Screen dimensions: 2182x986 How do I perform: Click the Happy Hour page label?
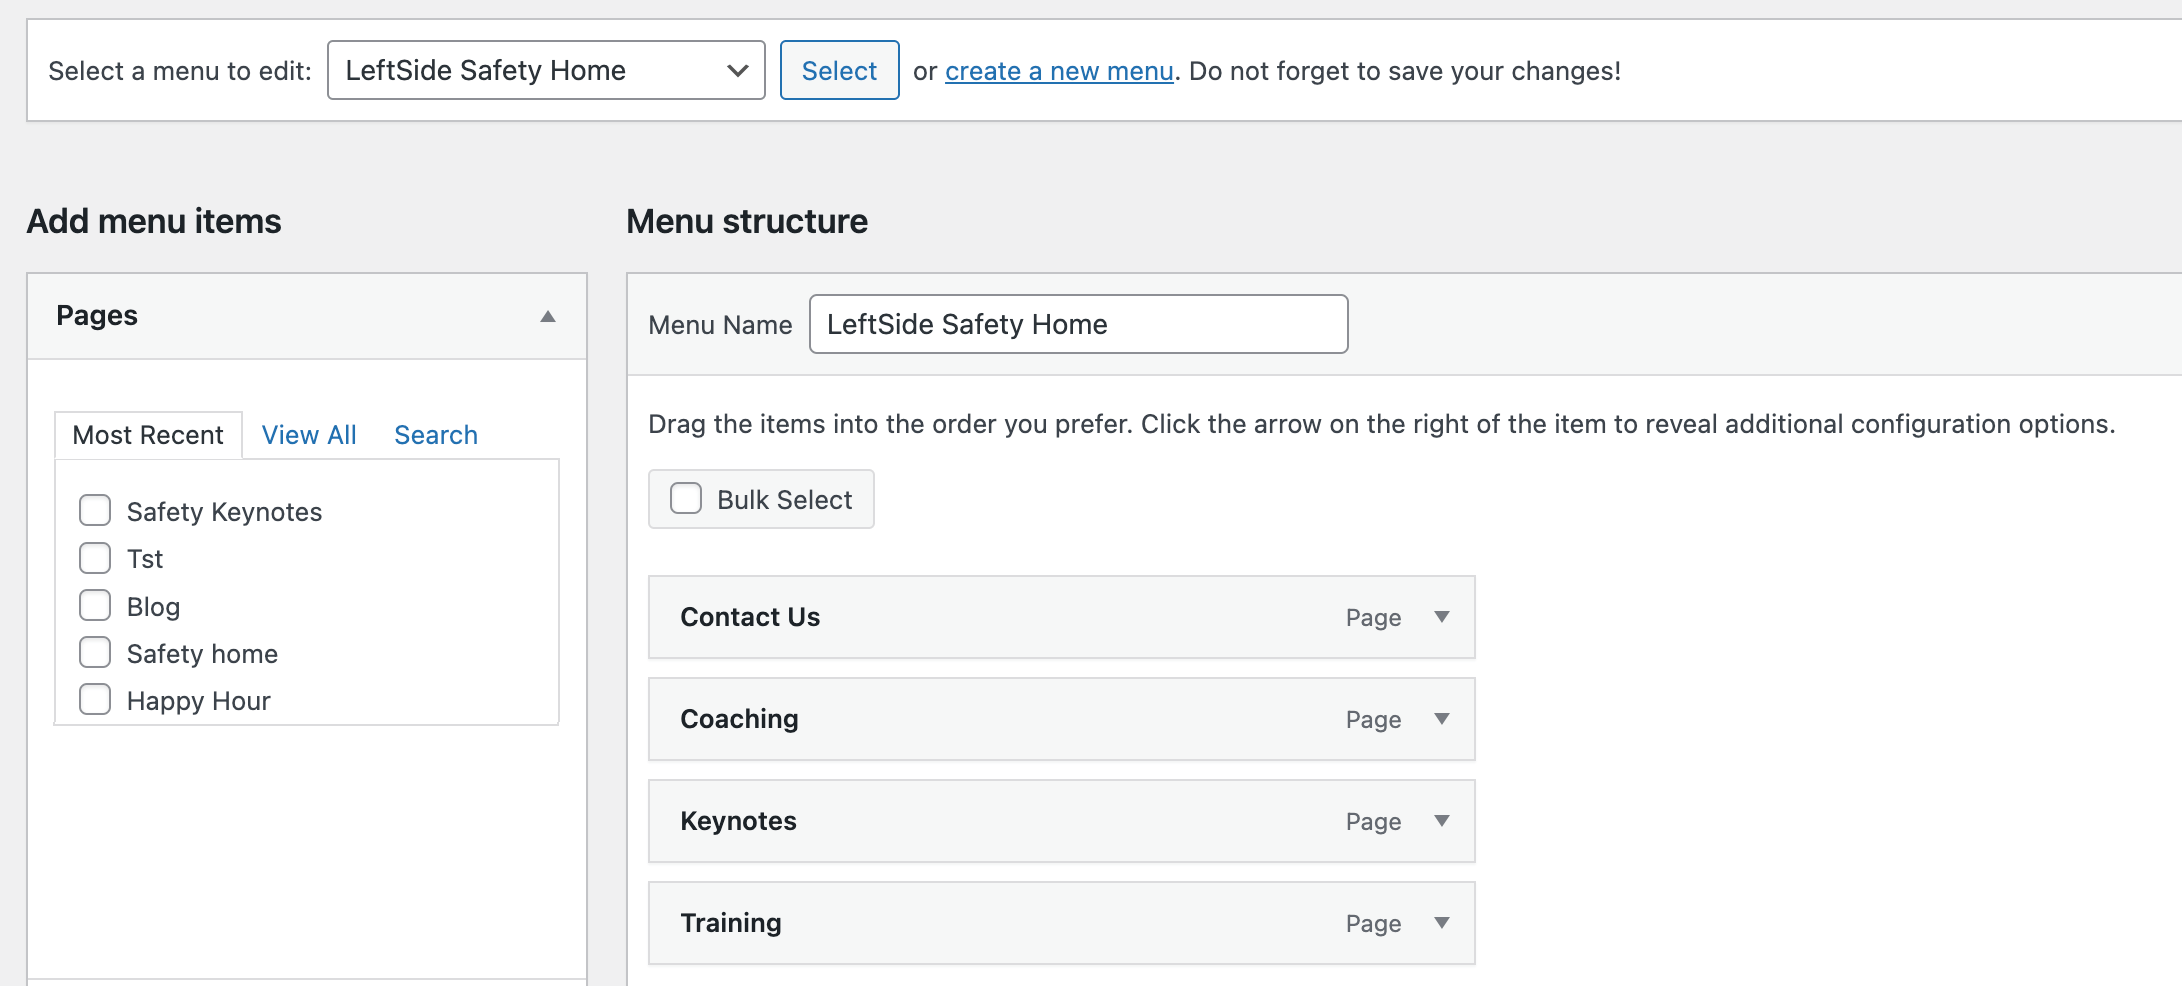pos(198,701)
